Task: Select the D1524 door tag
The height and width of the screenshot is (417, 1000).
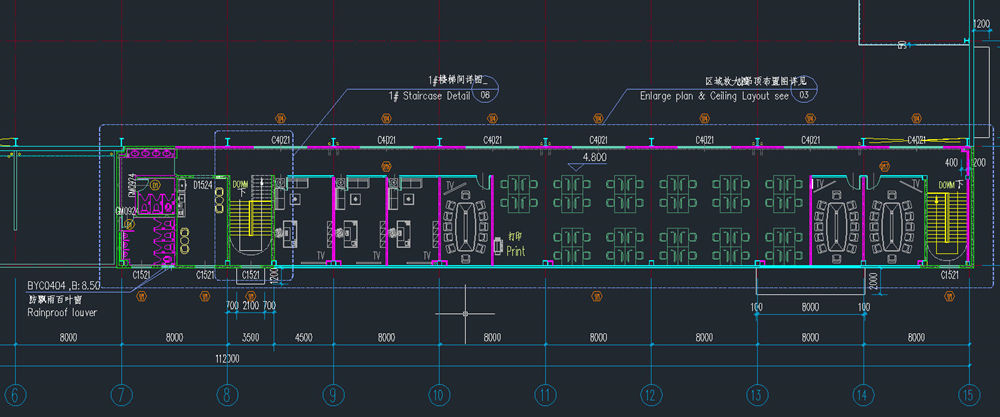Action: click(202, 186)
